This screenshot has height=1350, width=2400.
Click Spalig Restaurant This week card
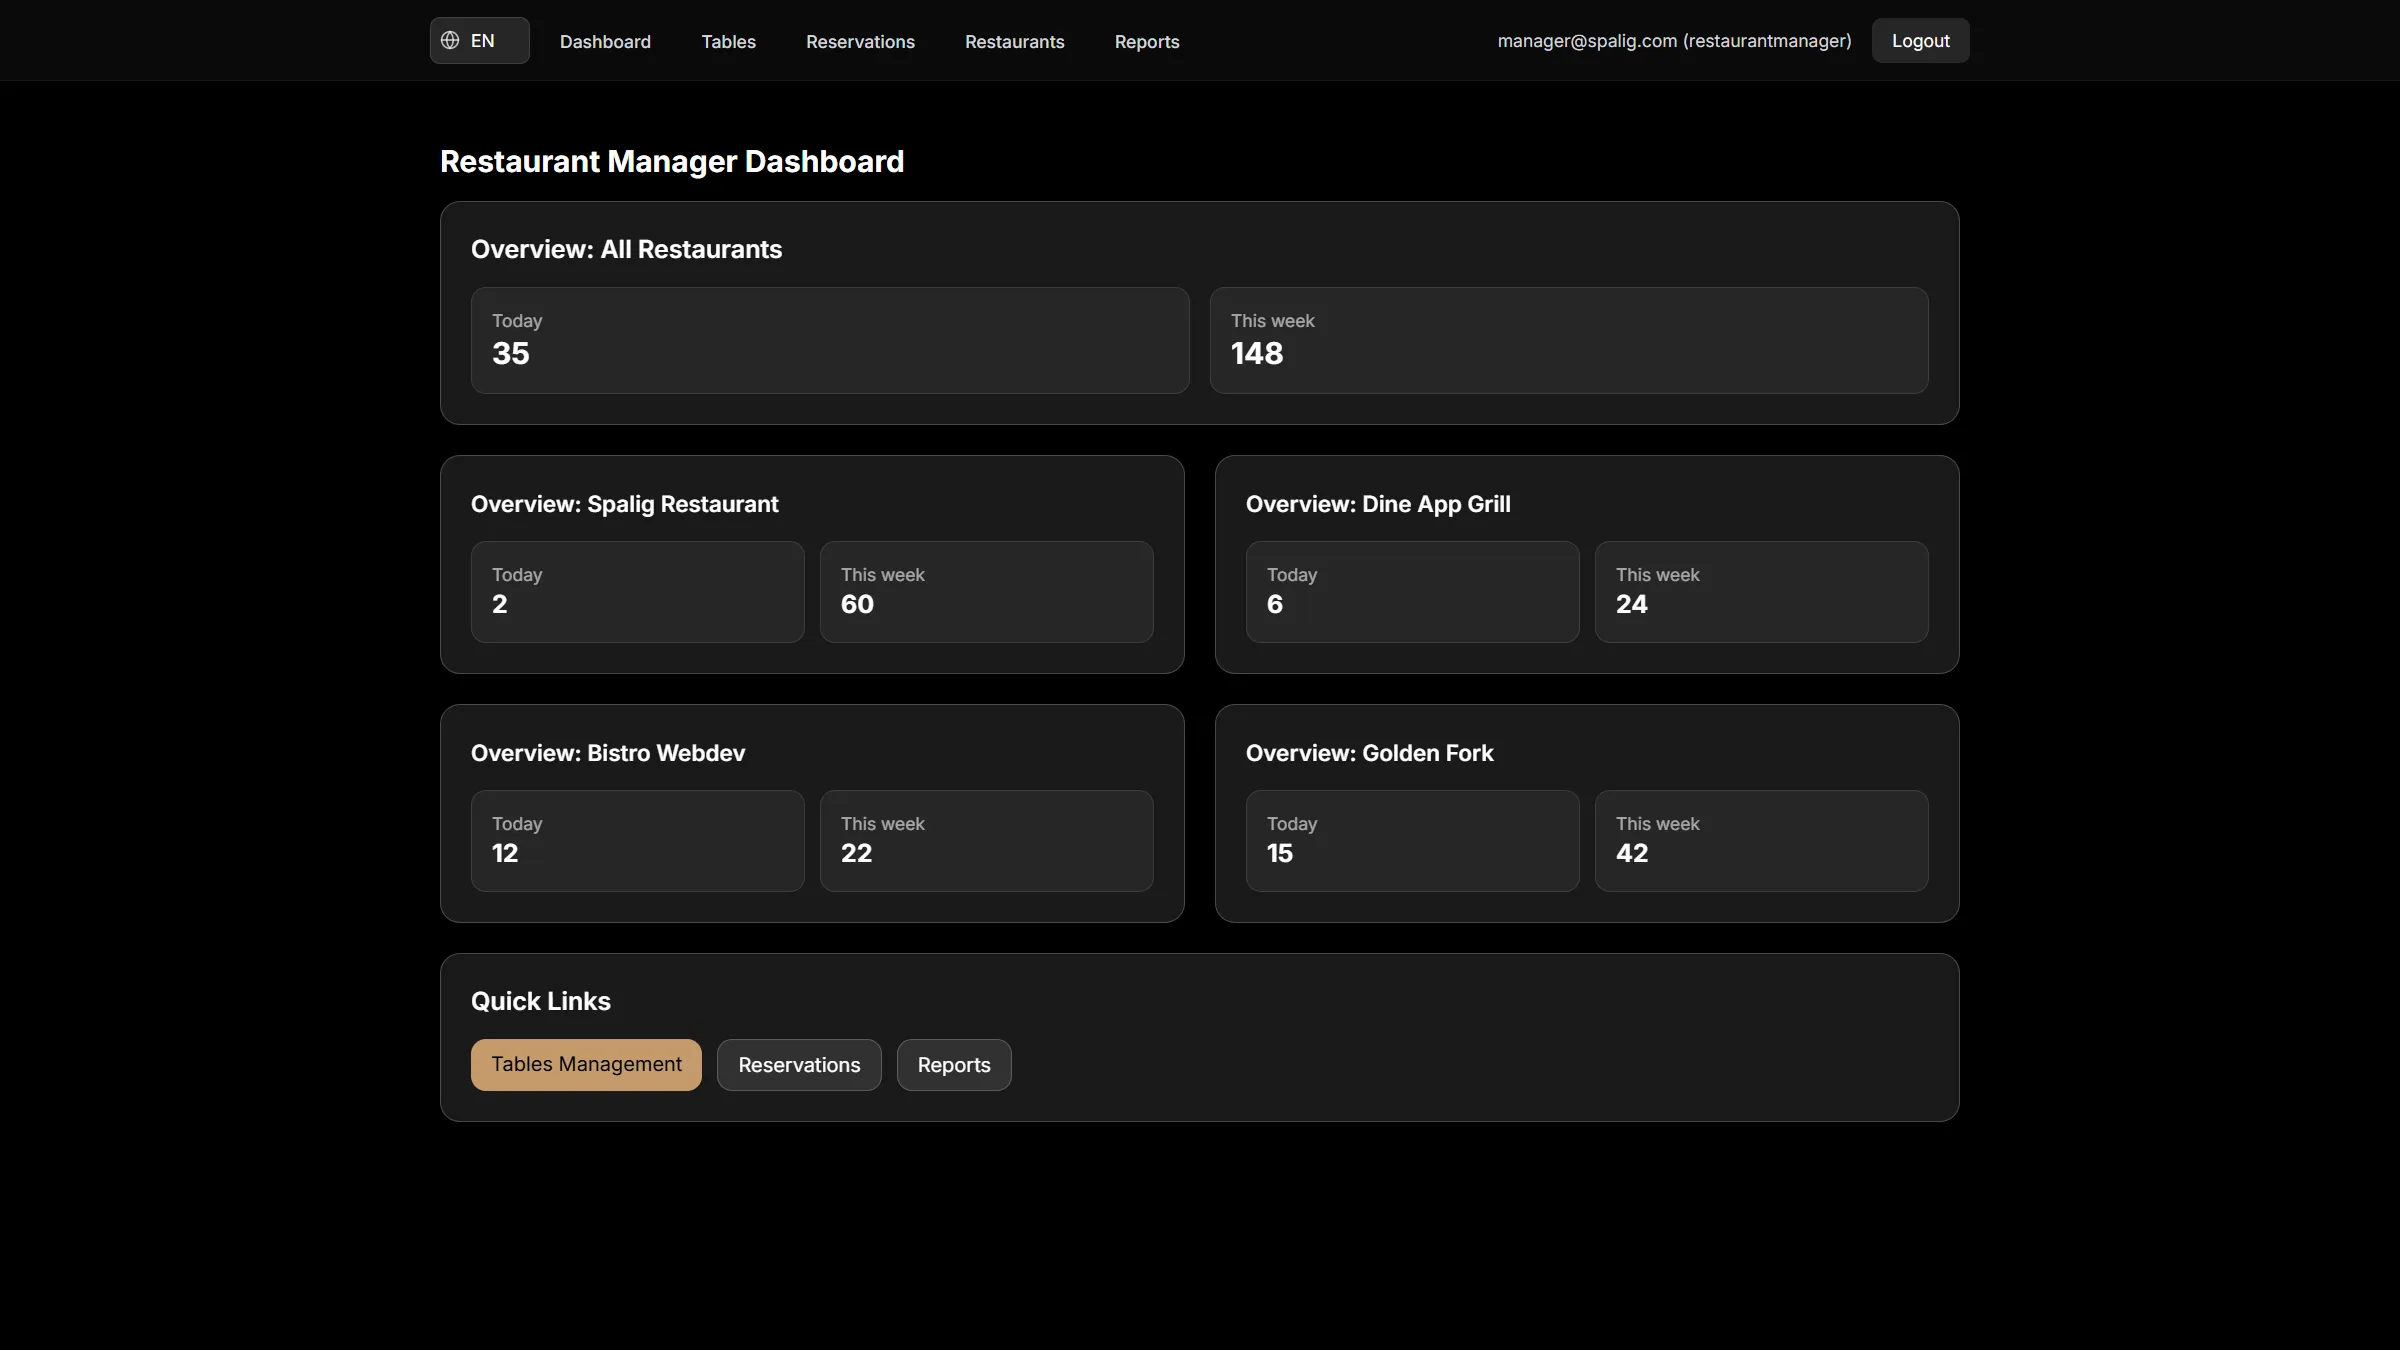986,591
